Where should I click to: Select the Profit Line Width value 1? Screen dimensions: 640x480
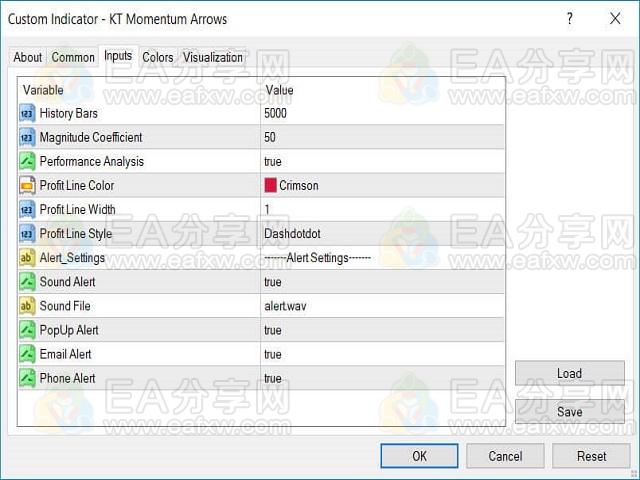[x=267, y=209]
